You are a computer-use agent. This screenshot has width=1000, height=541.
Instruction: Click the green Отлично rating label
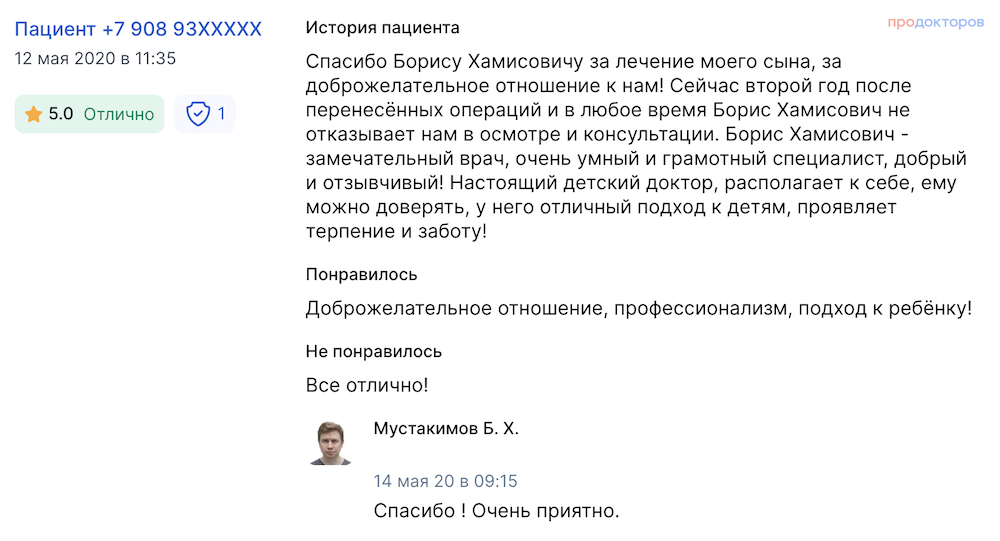click(x=119, y=114)
